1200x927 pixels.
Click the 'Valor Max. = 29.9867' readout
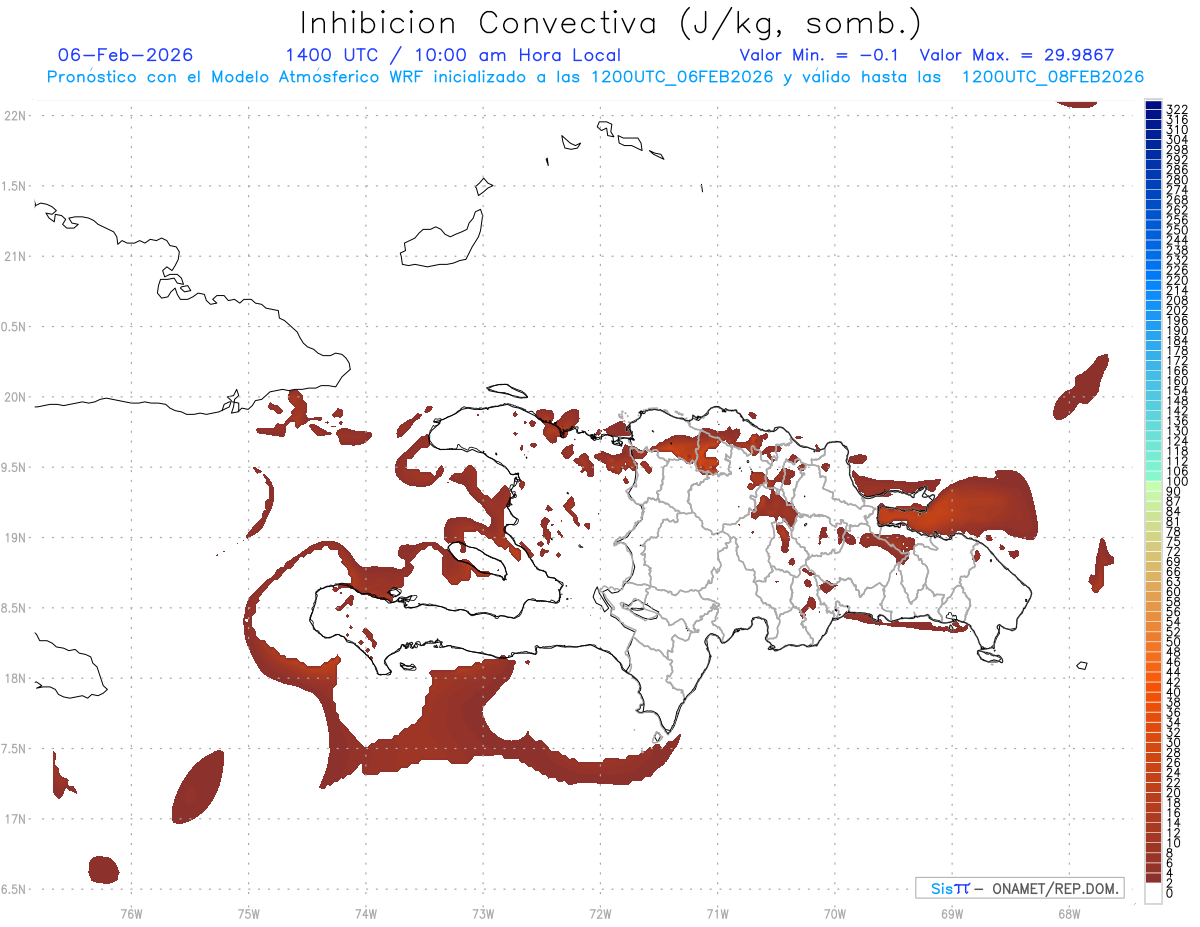coord(1017,55)
